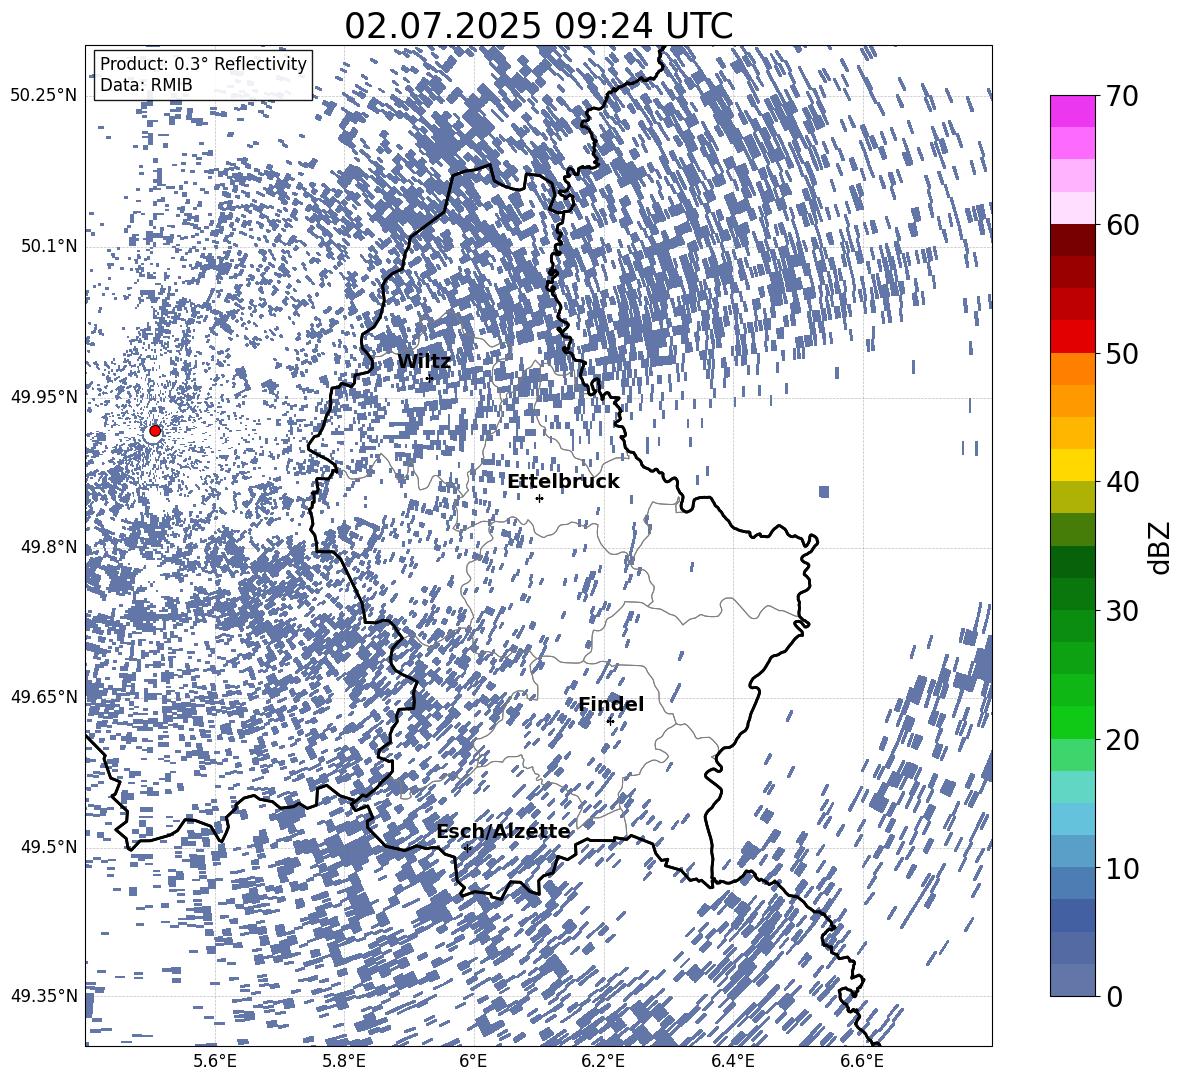This screenshot has width=1184, height=1081.
Task: Click the 60 tick label on colorbar
Action: [x=1122, y=225]
